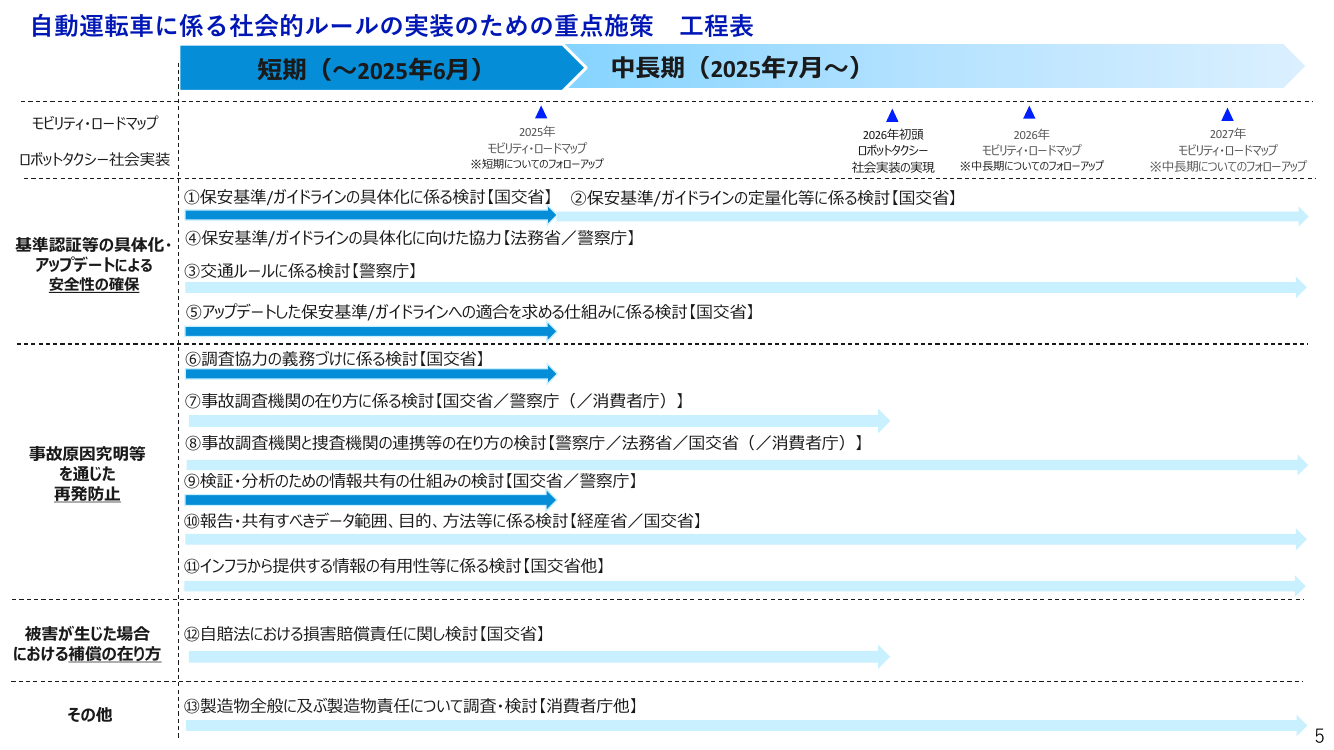1334x750 pixels.
Task: Click the 'モビリティ・ロードマップ' row label
Action: pos(95,123)
